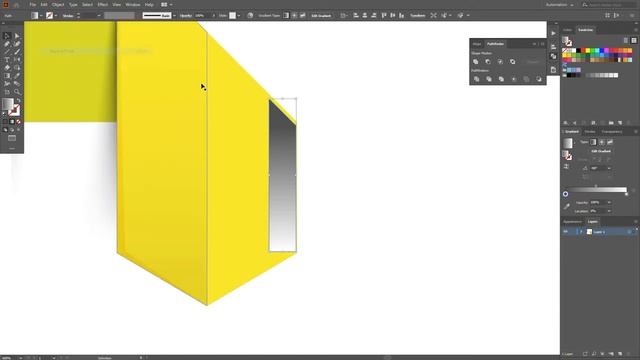
Task: Click the Minus Back pathfinder icon
Action: click(539, 79)
